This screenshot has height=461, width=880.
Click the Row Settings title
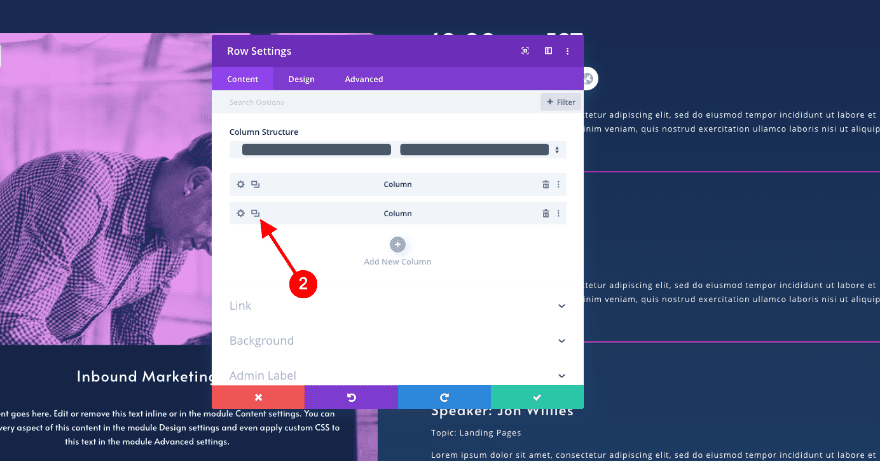point(259,51)
